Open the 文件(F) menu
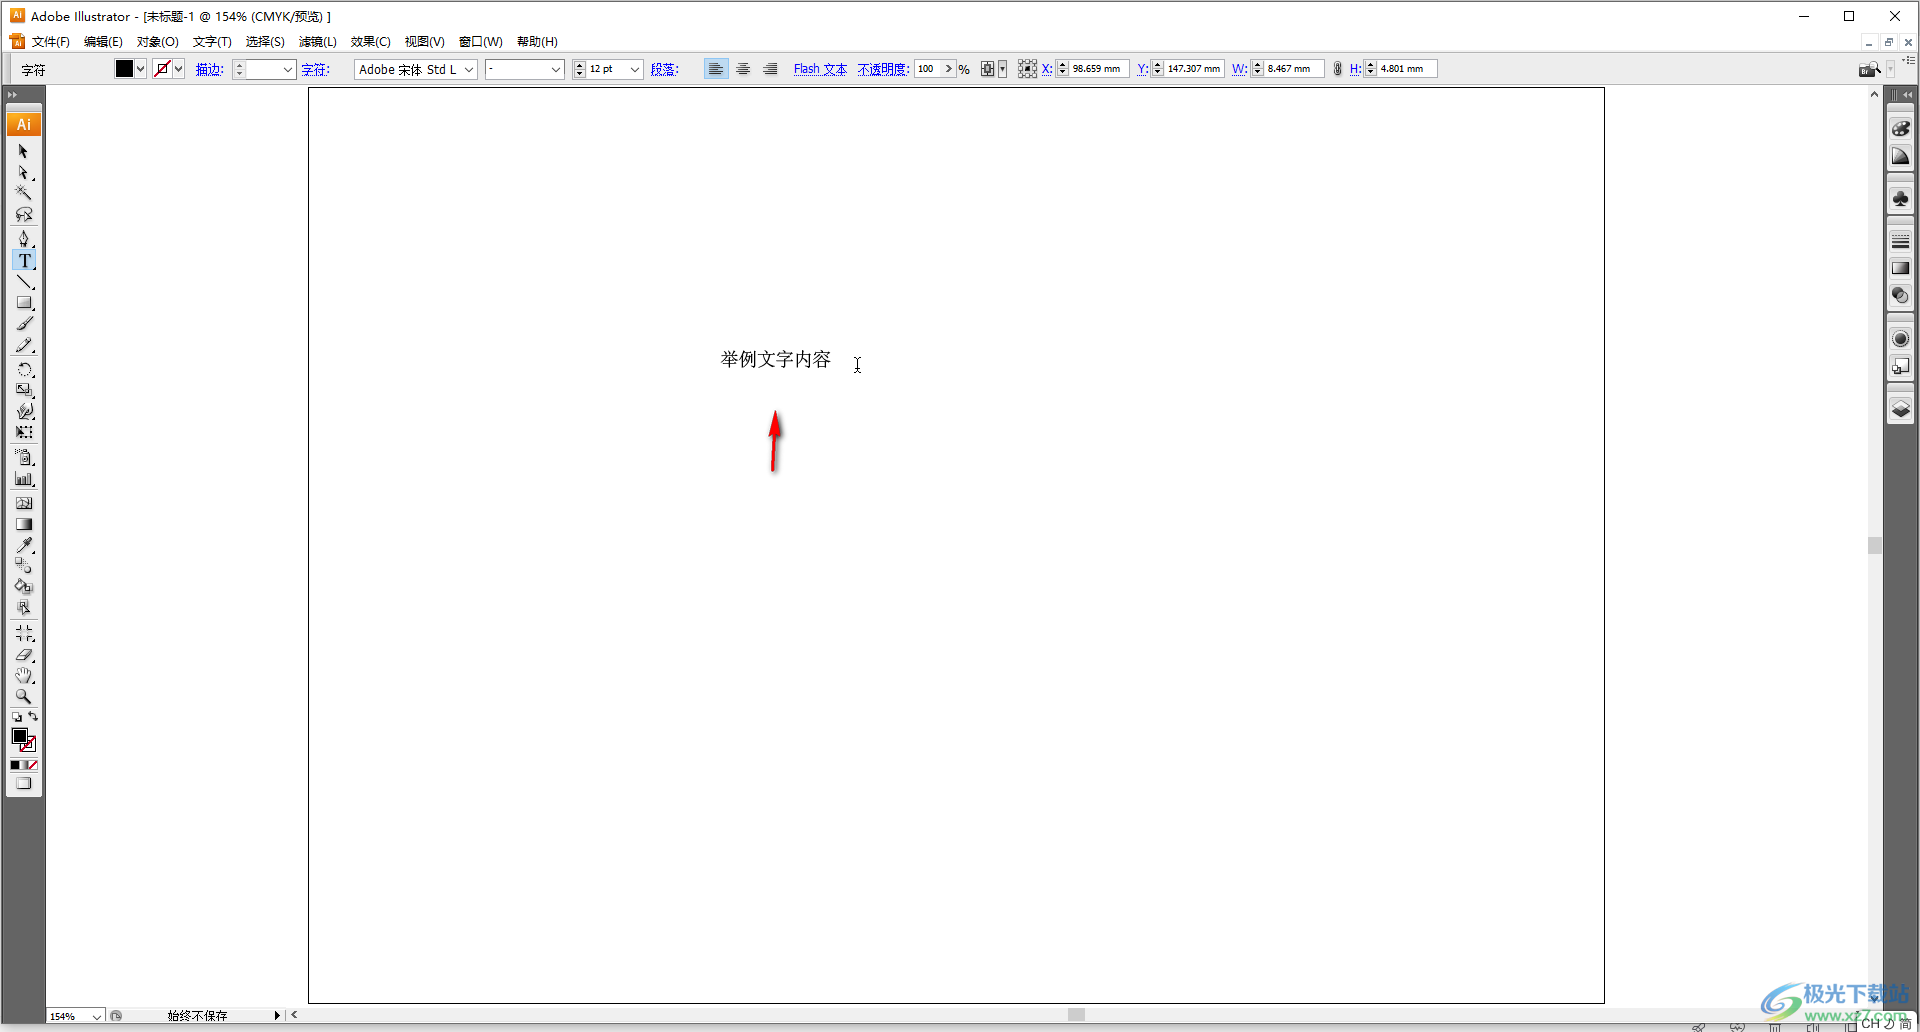Image resolution: width=1920 pixels, height=1032 pixels. pos(50,42)
